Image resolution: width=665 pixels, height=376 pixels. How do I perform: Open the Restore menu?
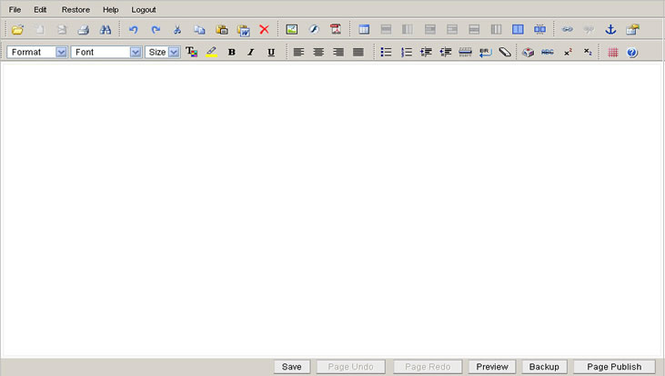75,9
